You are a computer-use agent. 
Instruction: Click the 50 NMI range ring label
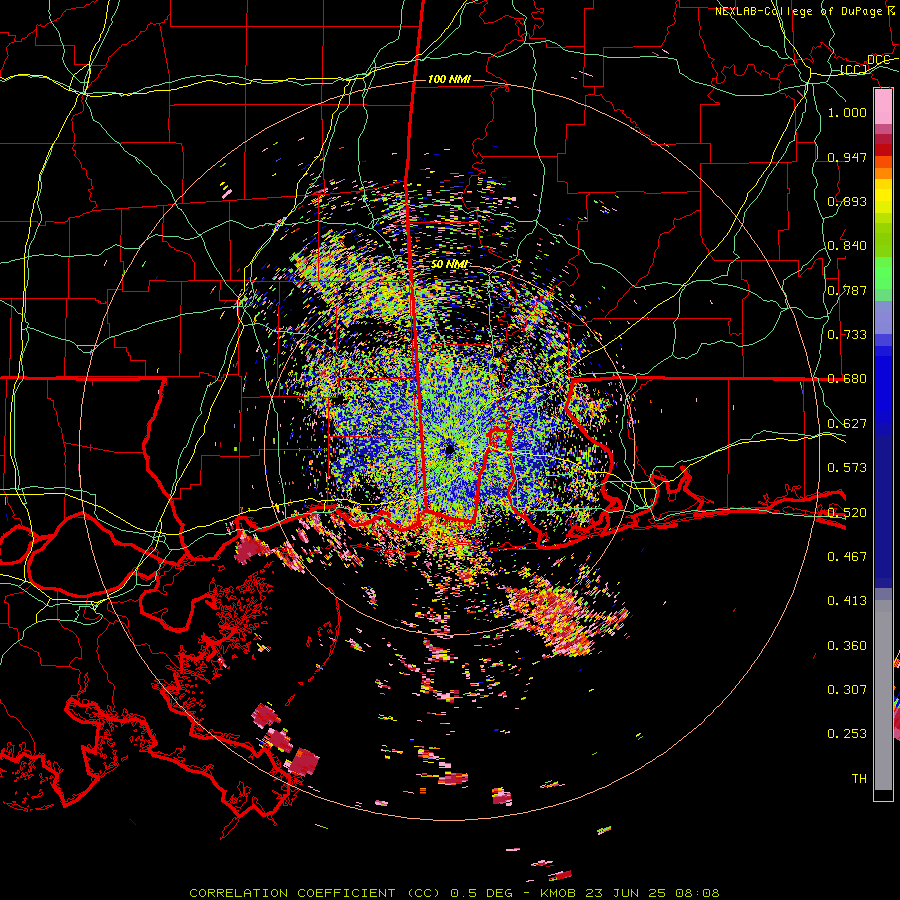coord(449,264)
